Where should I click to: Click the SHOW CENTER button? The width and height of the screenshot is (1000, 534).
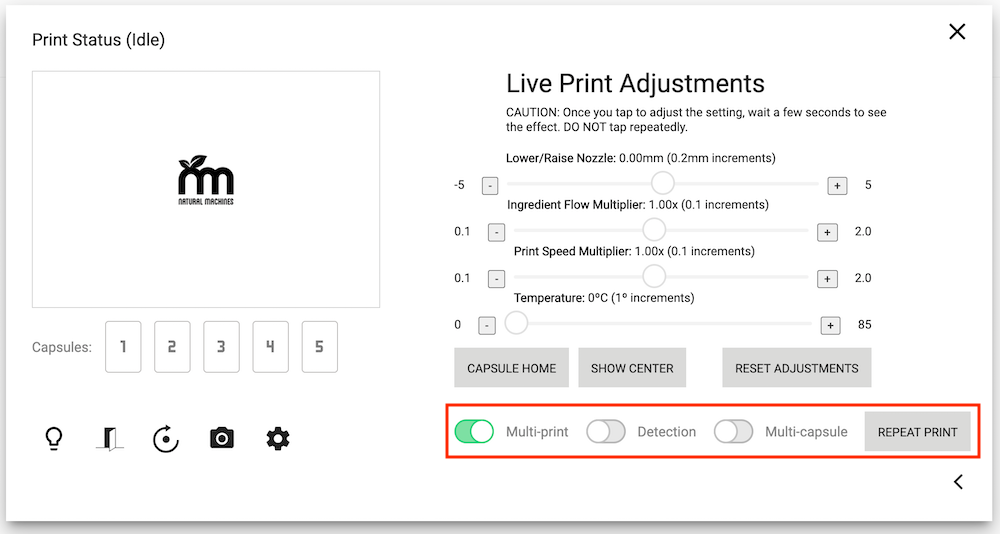(632, 368)
